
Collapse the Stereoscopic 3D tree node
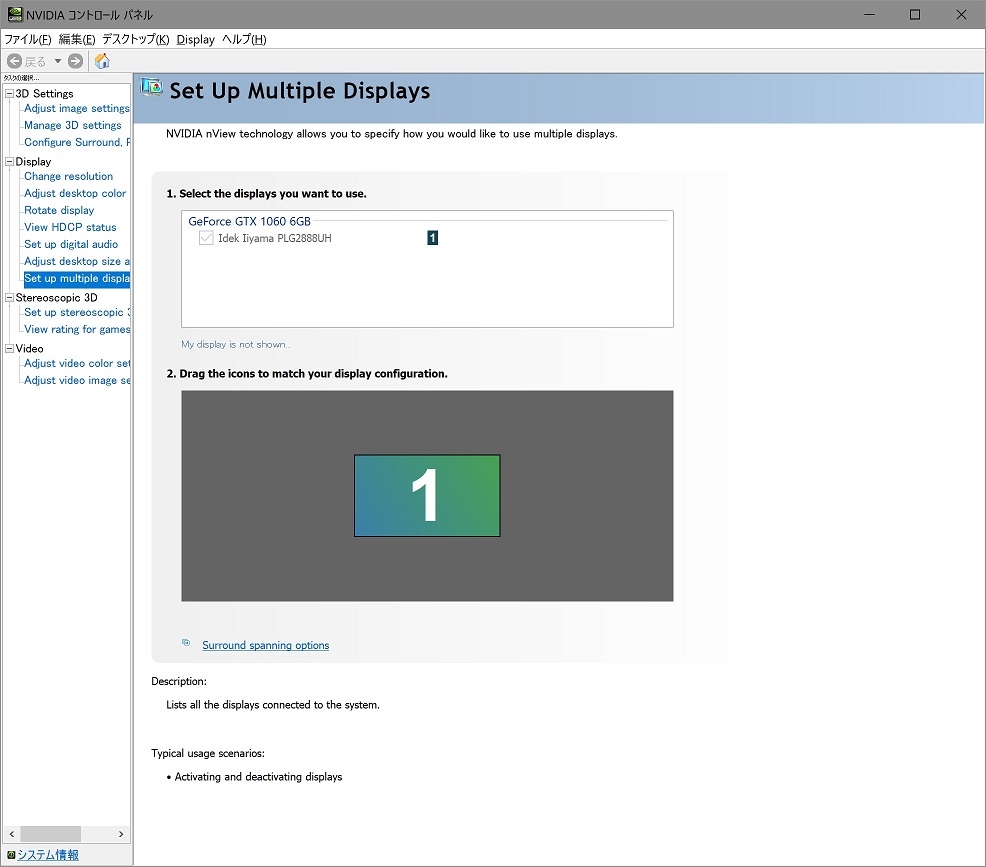[9, 297]
